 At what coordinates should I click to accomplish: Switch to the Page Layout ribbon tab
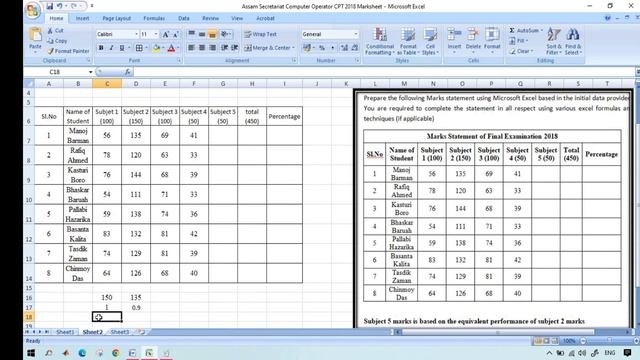click(117, 18)
